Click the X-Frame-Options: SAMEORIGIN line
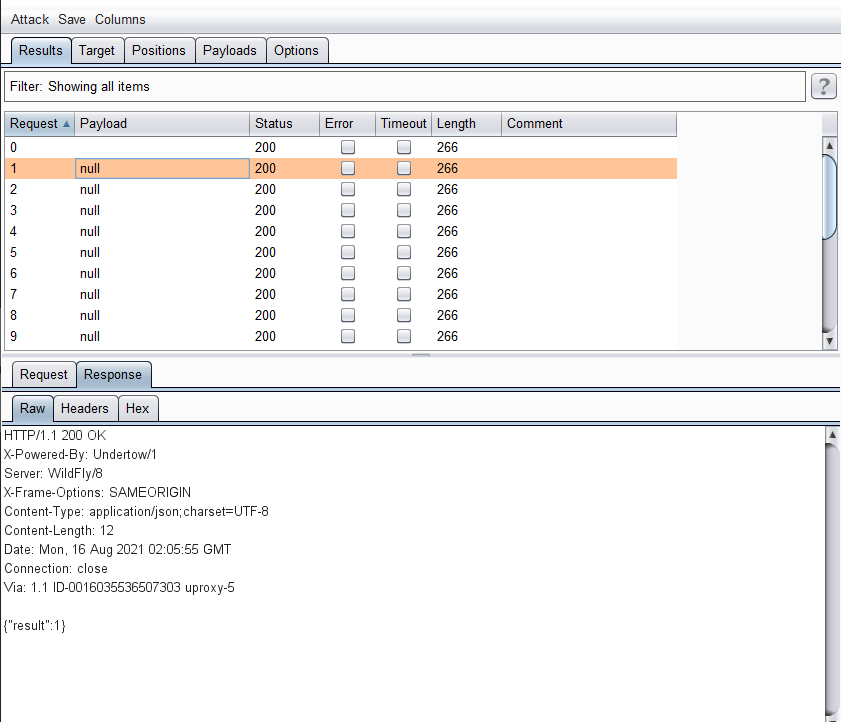 click(97, 492)
